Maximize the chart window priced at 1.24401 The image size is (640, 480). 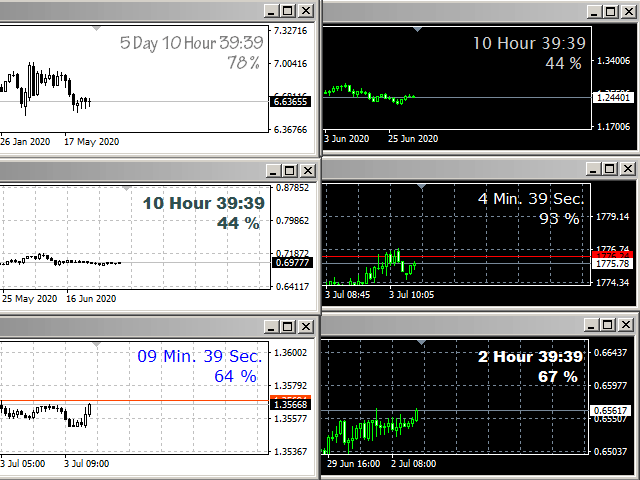pos(609,11)
